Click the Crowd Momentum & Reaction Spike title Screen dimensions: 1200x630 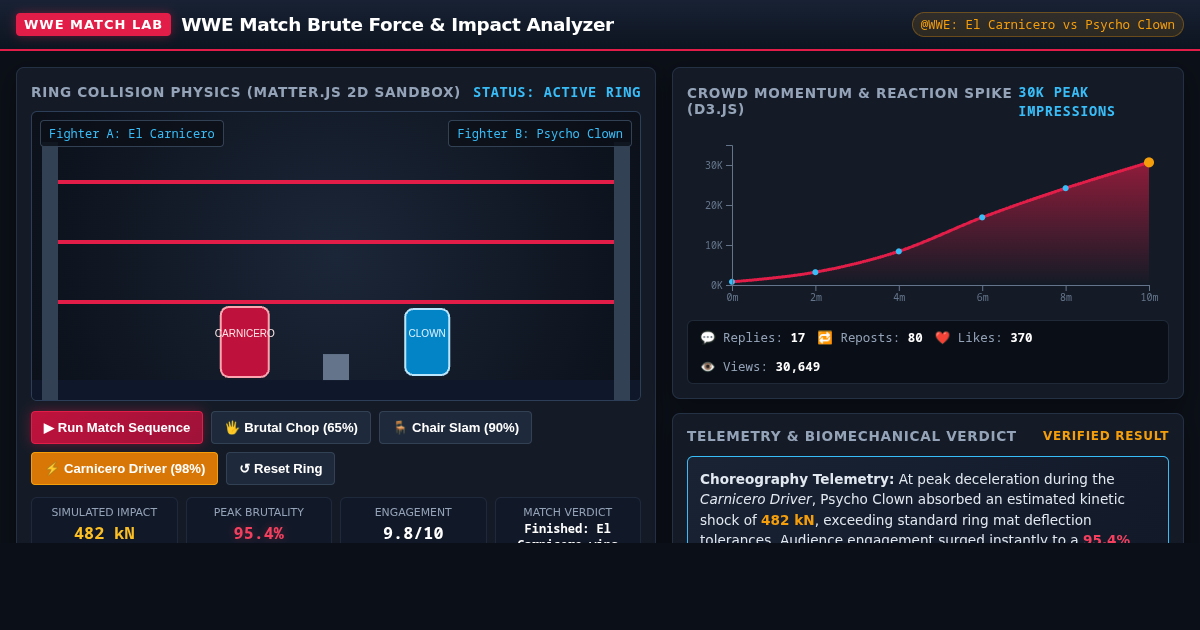pos(849,101)
